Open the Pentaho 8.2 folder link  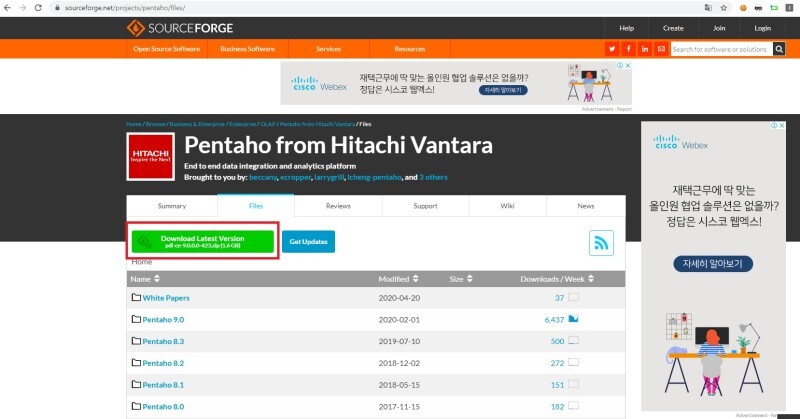[163, 363]
